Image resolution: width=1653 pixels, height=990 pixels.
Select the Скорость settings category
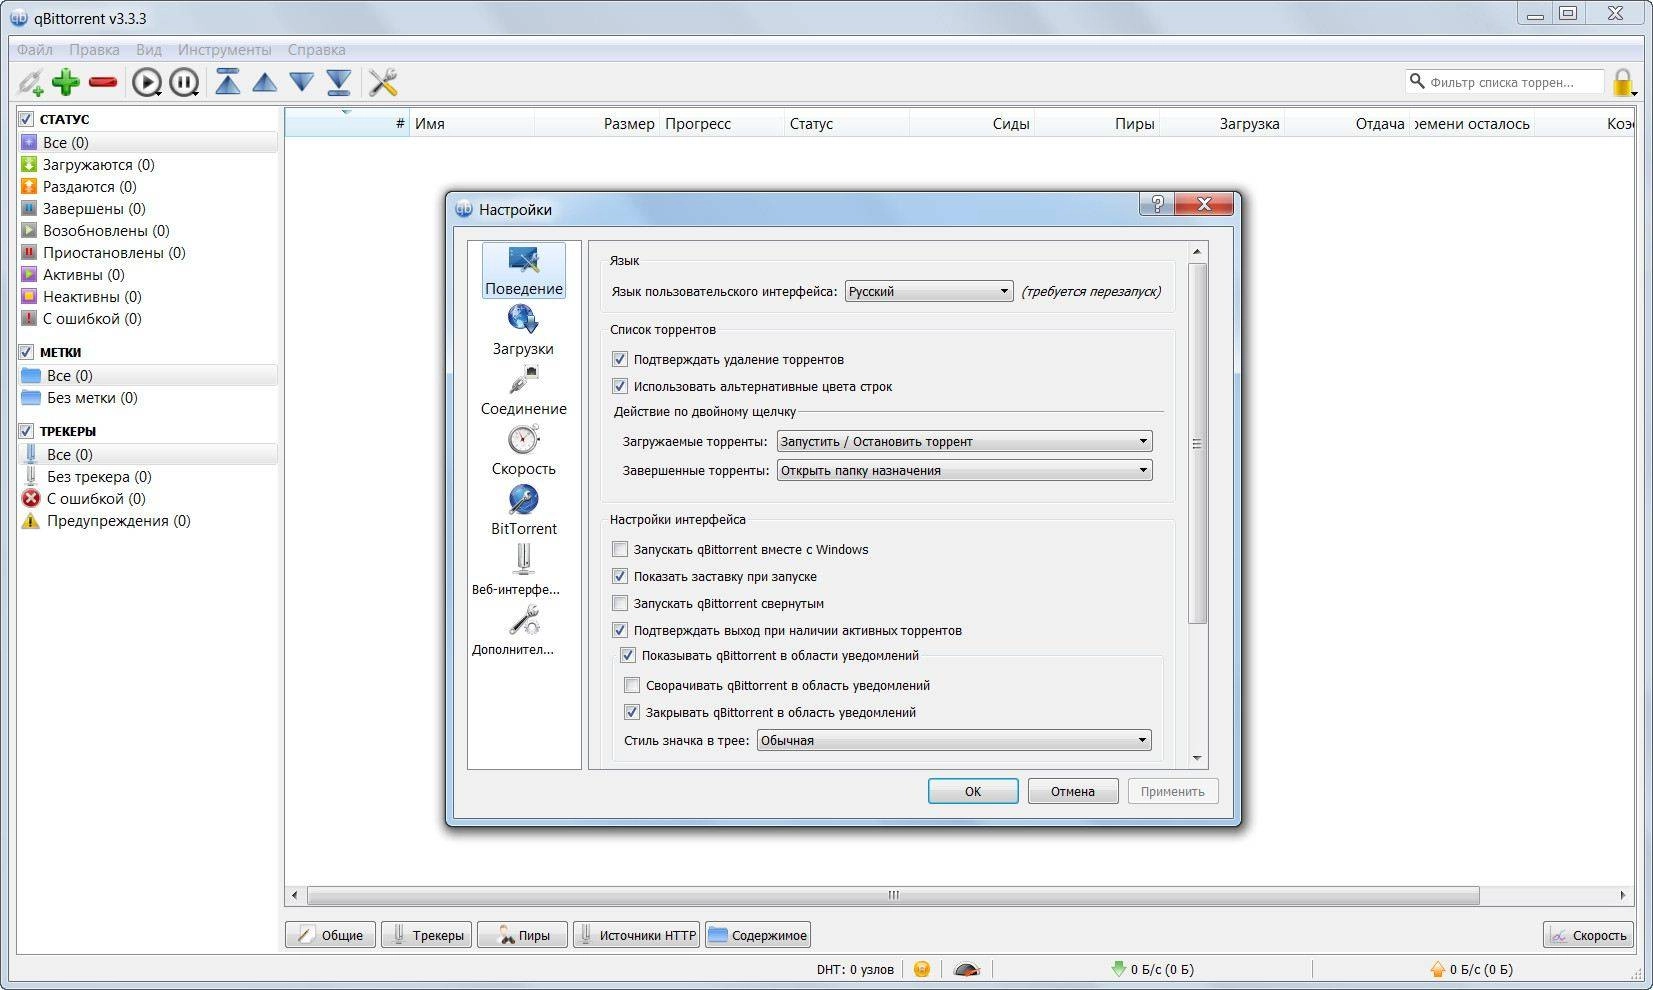(523, 450)
